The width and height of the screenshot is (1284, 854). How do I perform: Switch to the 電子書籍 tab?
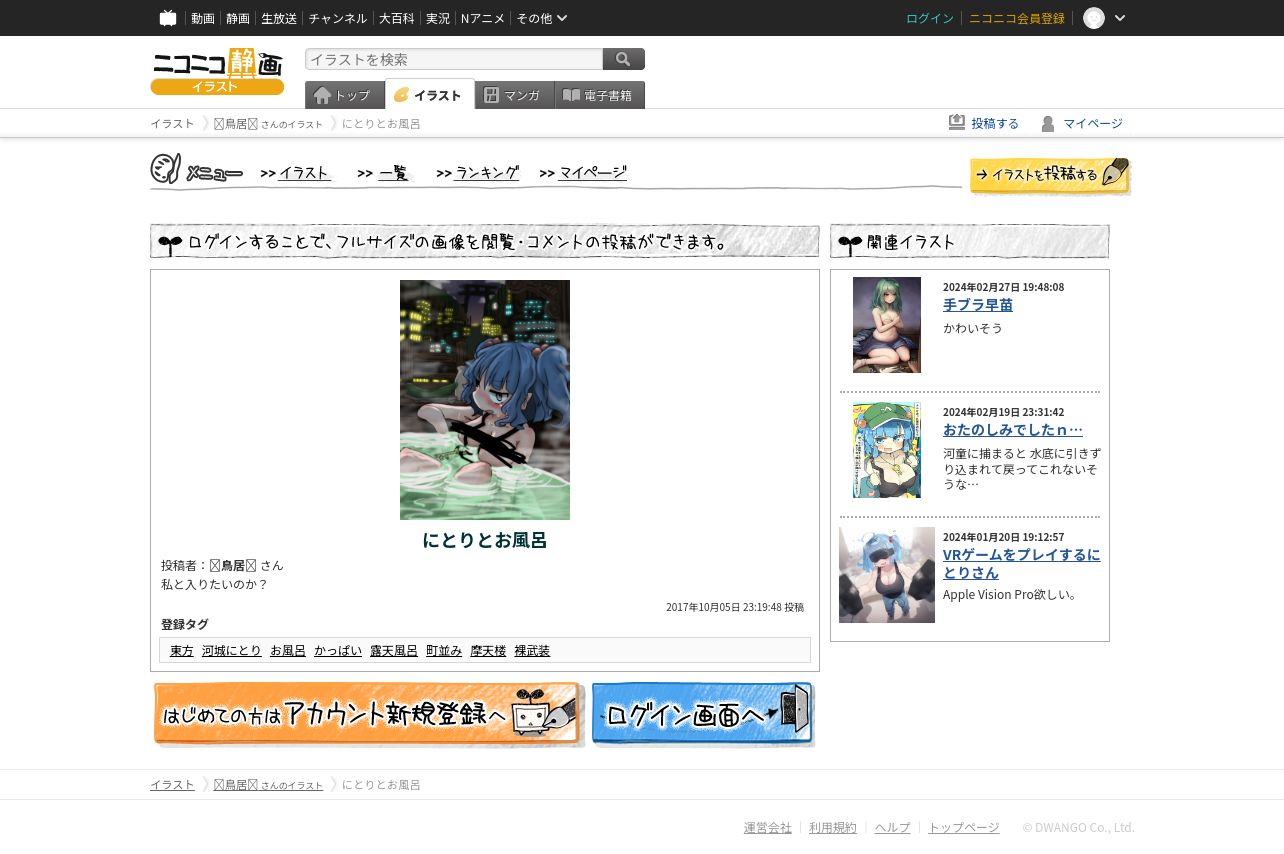tap(600, 95)
